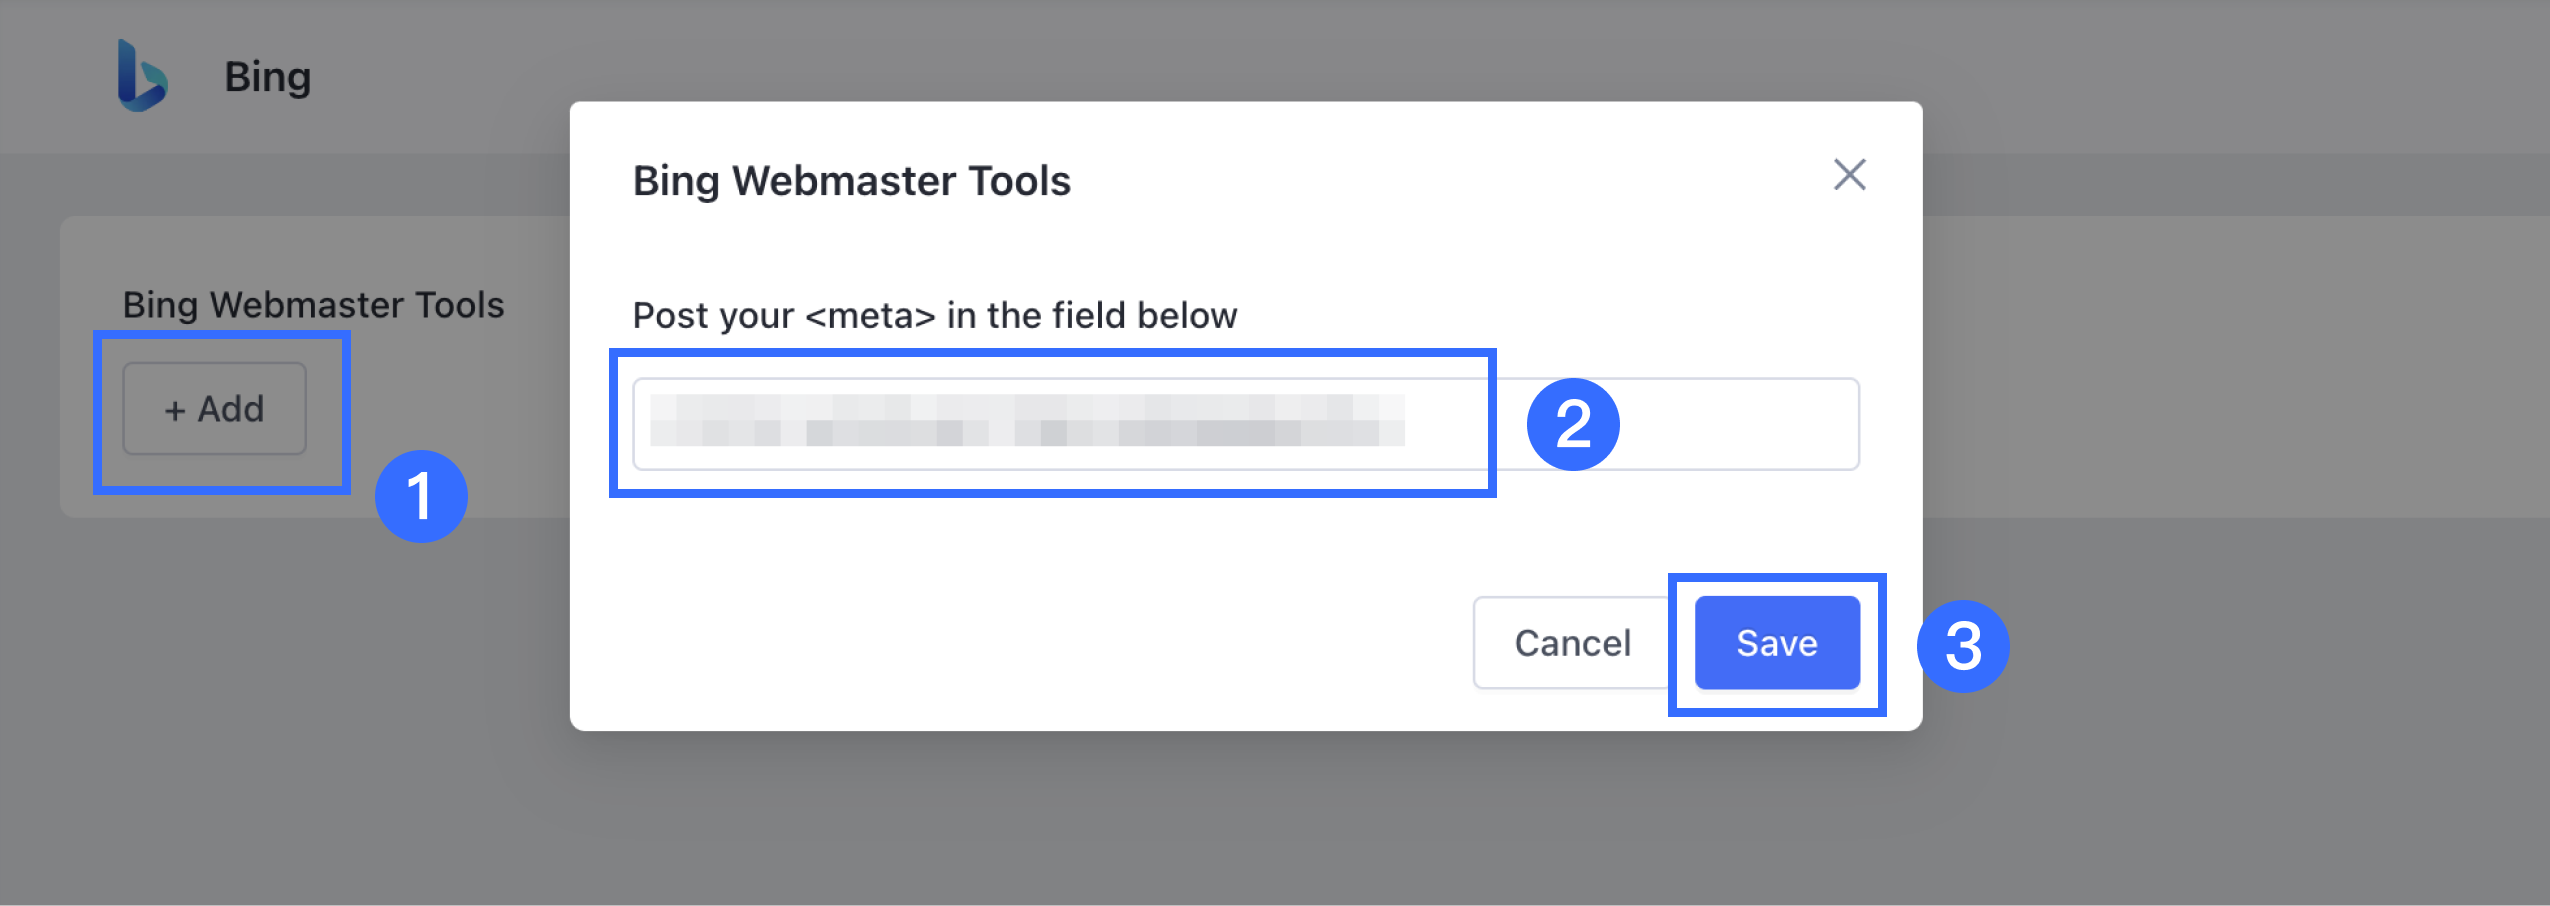Click the numbered step 1 badge
The height and width of the screenshot is (906, 2550).
click(421, 496)
